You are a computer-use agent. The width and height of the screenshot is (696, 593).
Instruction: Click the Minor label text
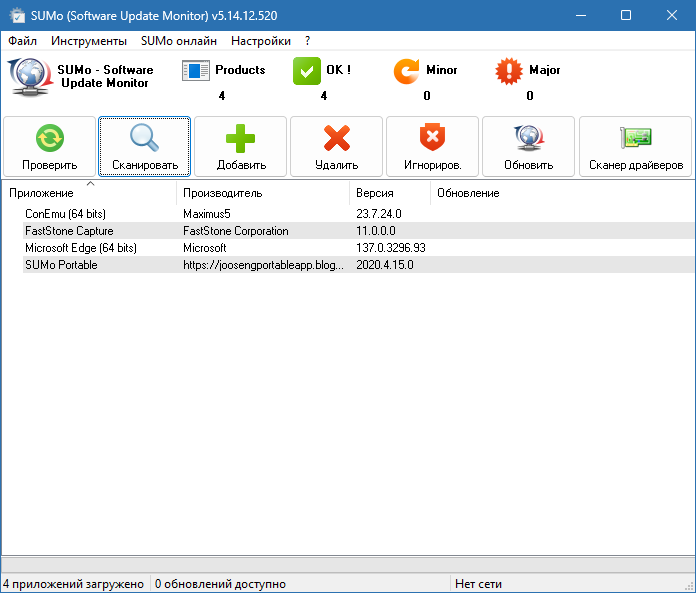pyautogui.click(x=441, y=70)
